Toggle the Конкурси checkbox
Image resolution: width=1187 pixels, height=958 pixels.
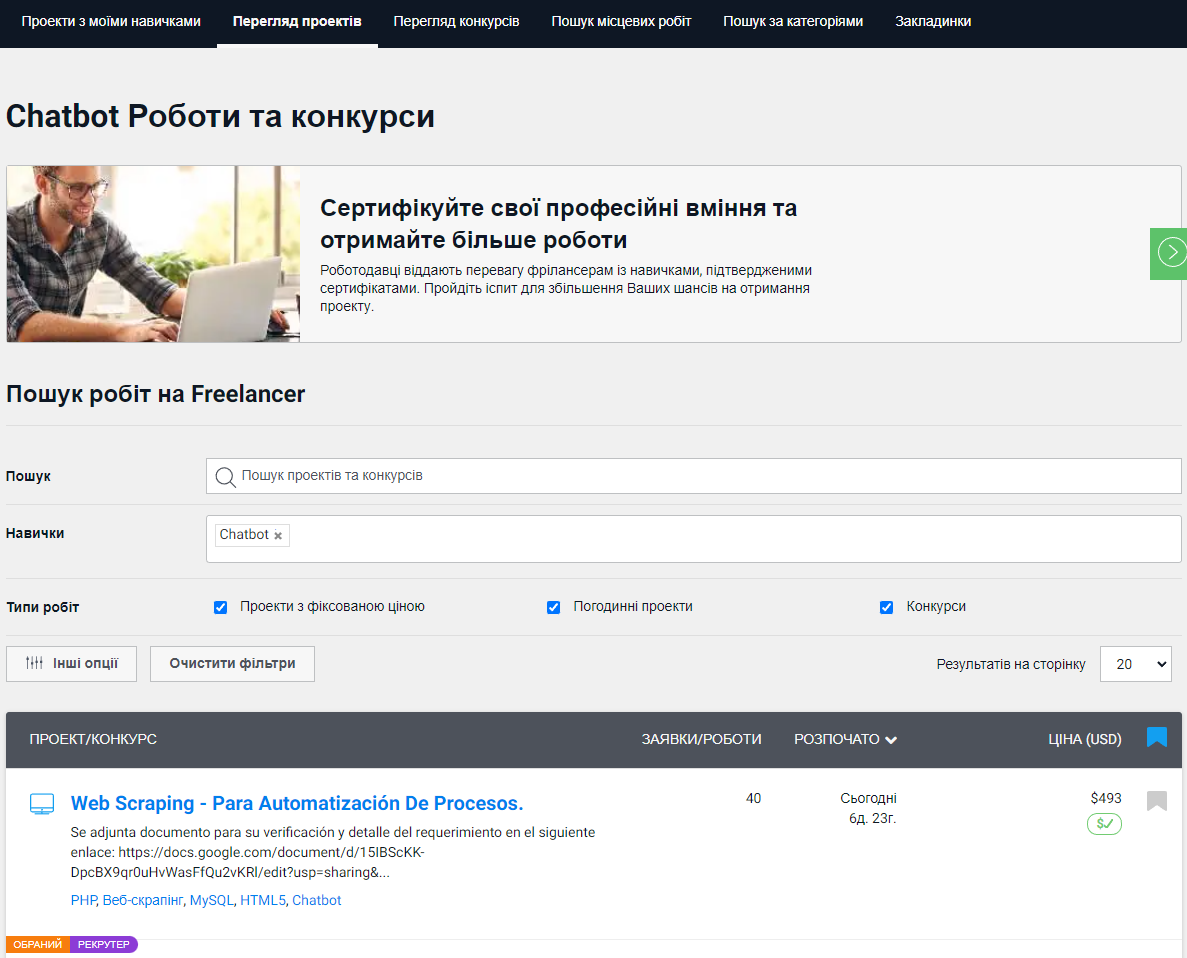[x=886, y=607]
